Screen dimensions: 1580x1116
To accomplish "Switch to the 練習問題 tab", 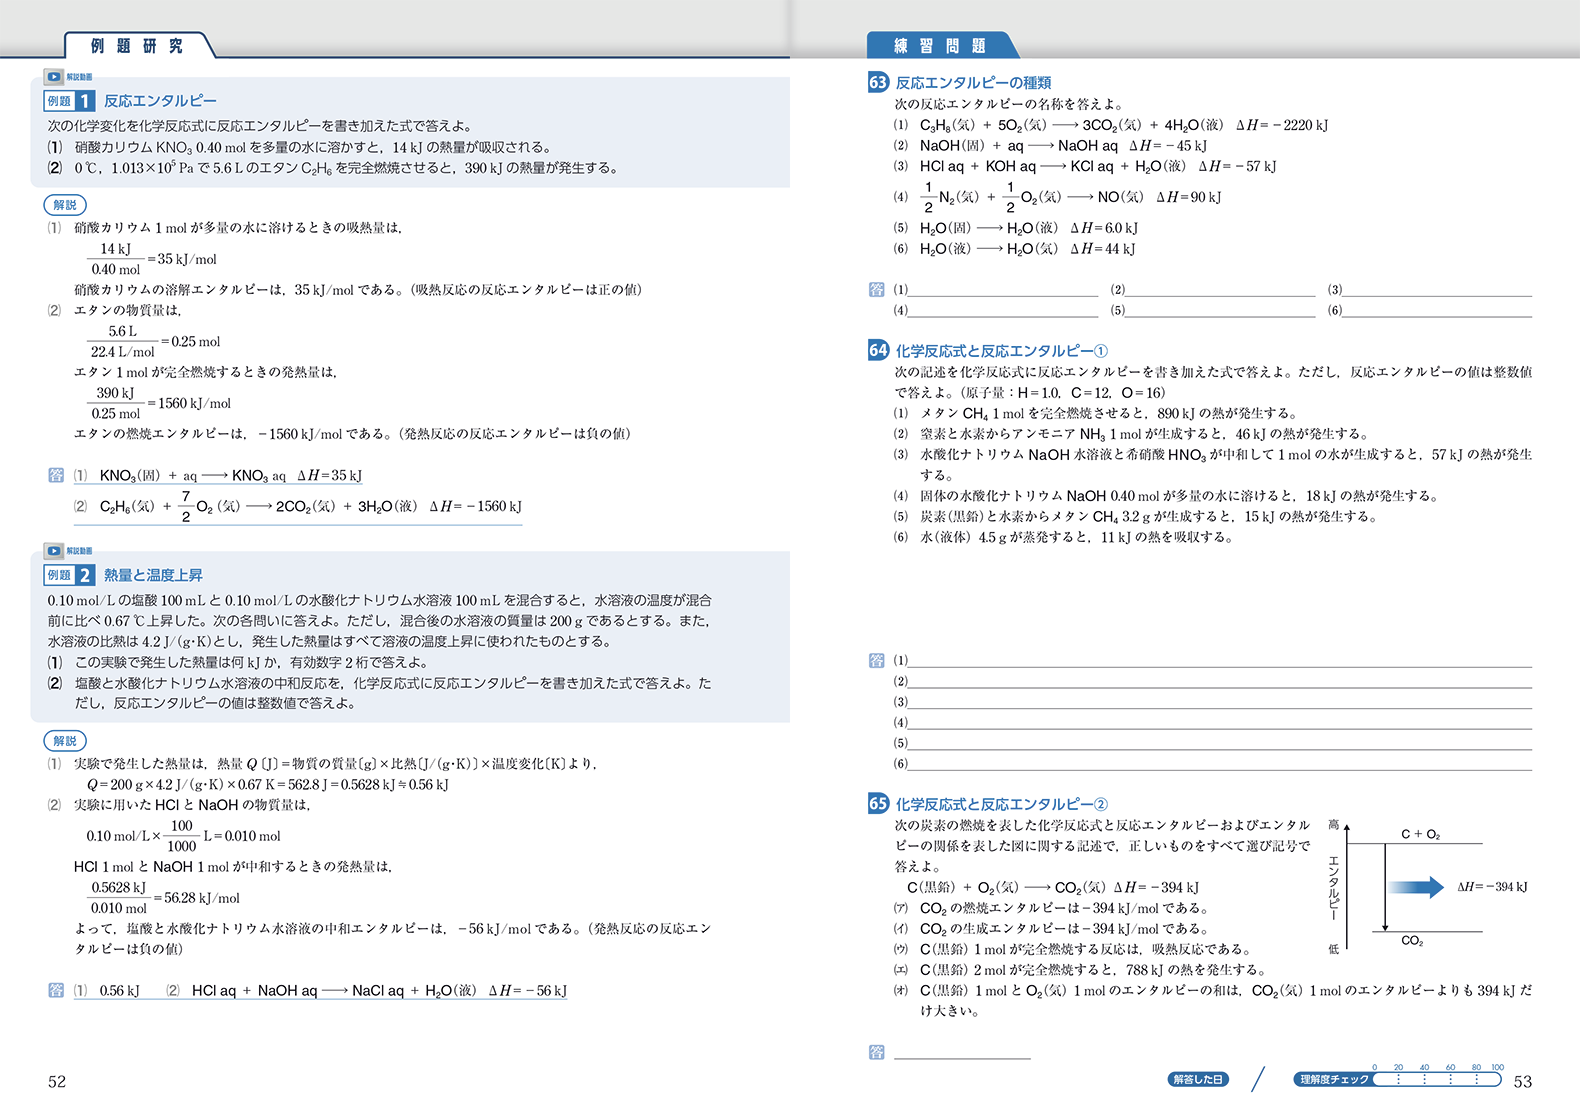I will click(939, 46).
